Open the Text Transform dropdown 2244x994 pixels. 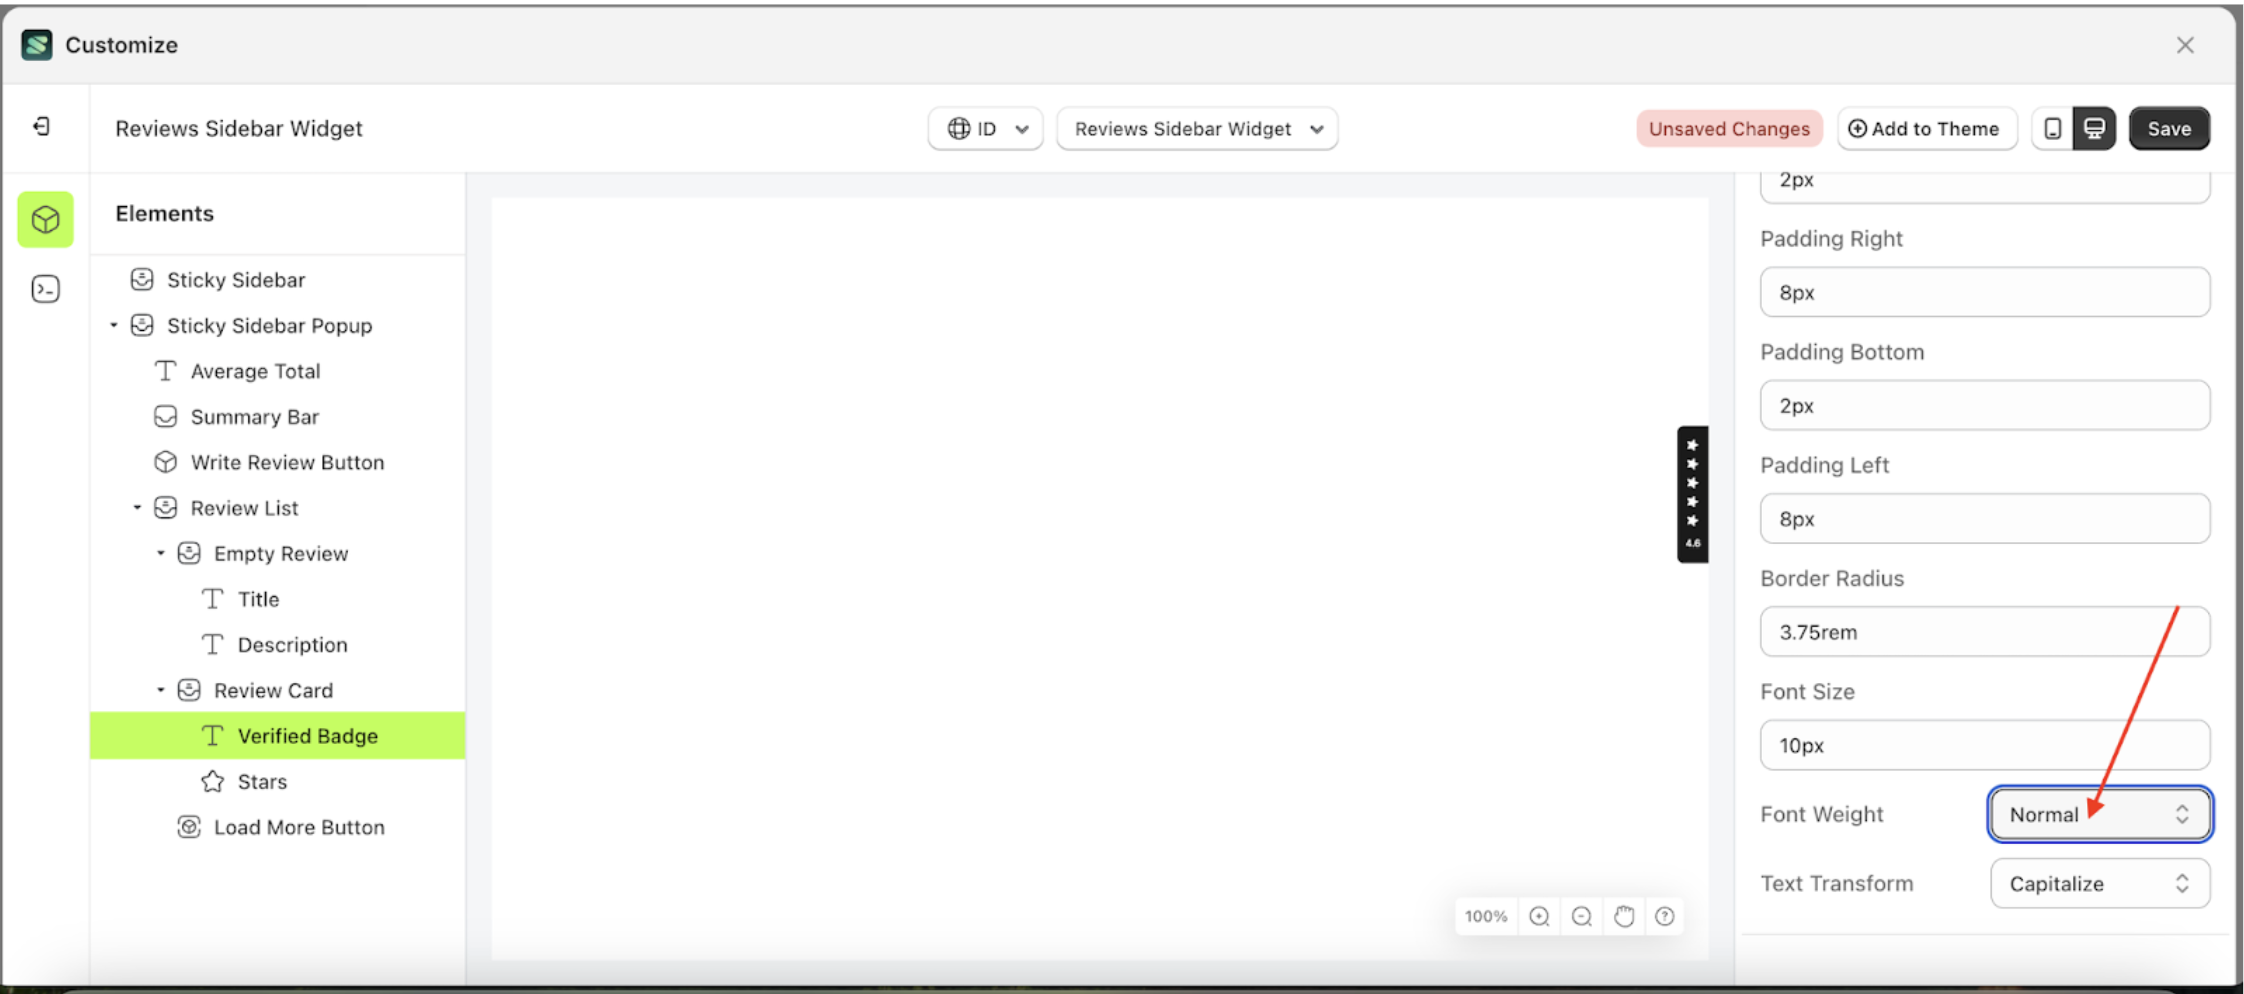tap(2099, 883)
